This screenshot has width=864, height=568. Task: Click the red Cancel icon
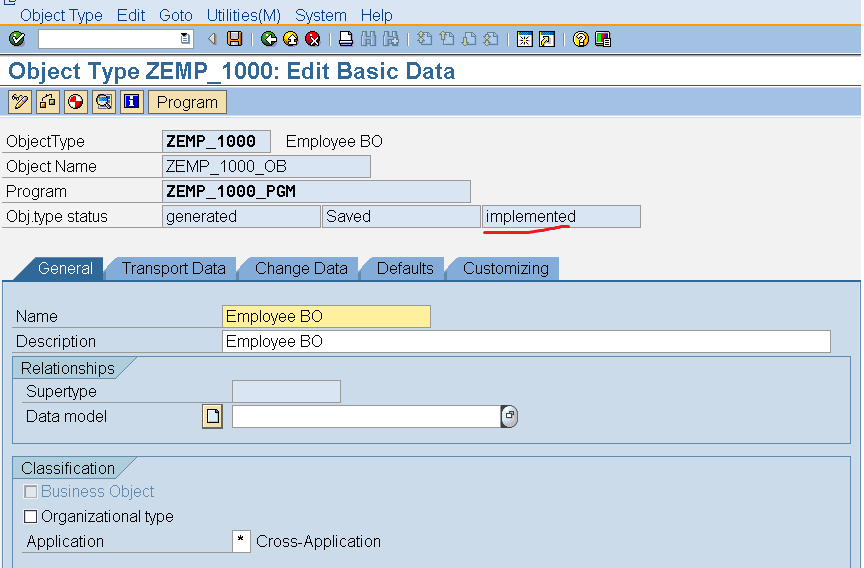(x=312, y=39)
